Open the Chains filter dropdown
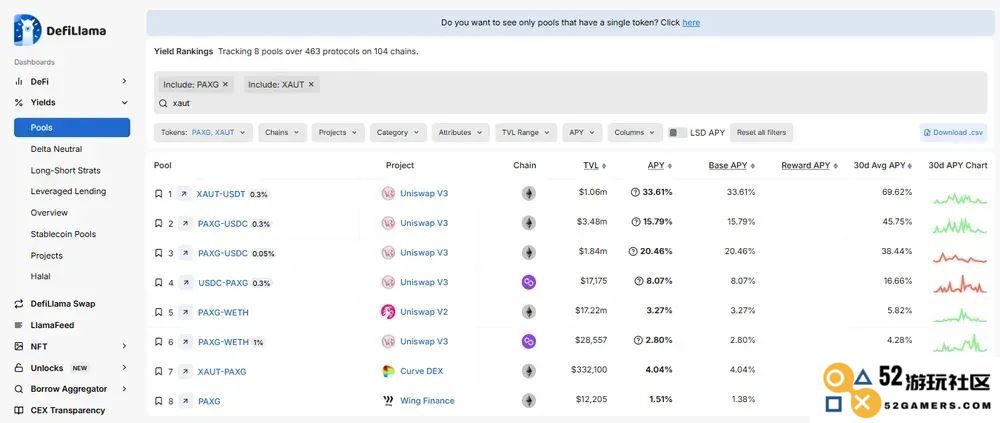This screenshot has width=1000, height=423. click(x=282, y=133)
